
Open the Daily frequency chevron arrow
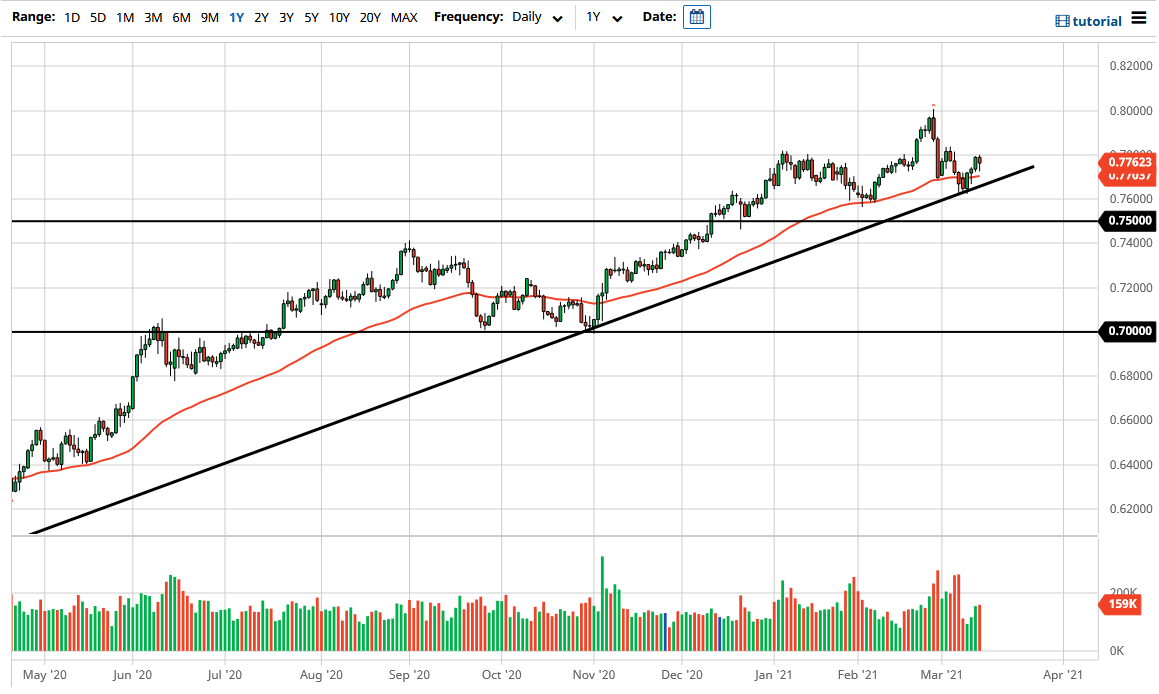[x=556, y=17]
